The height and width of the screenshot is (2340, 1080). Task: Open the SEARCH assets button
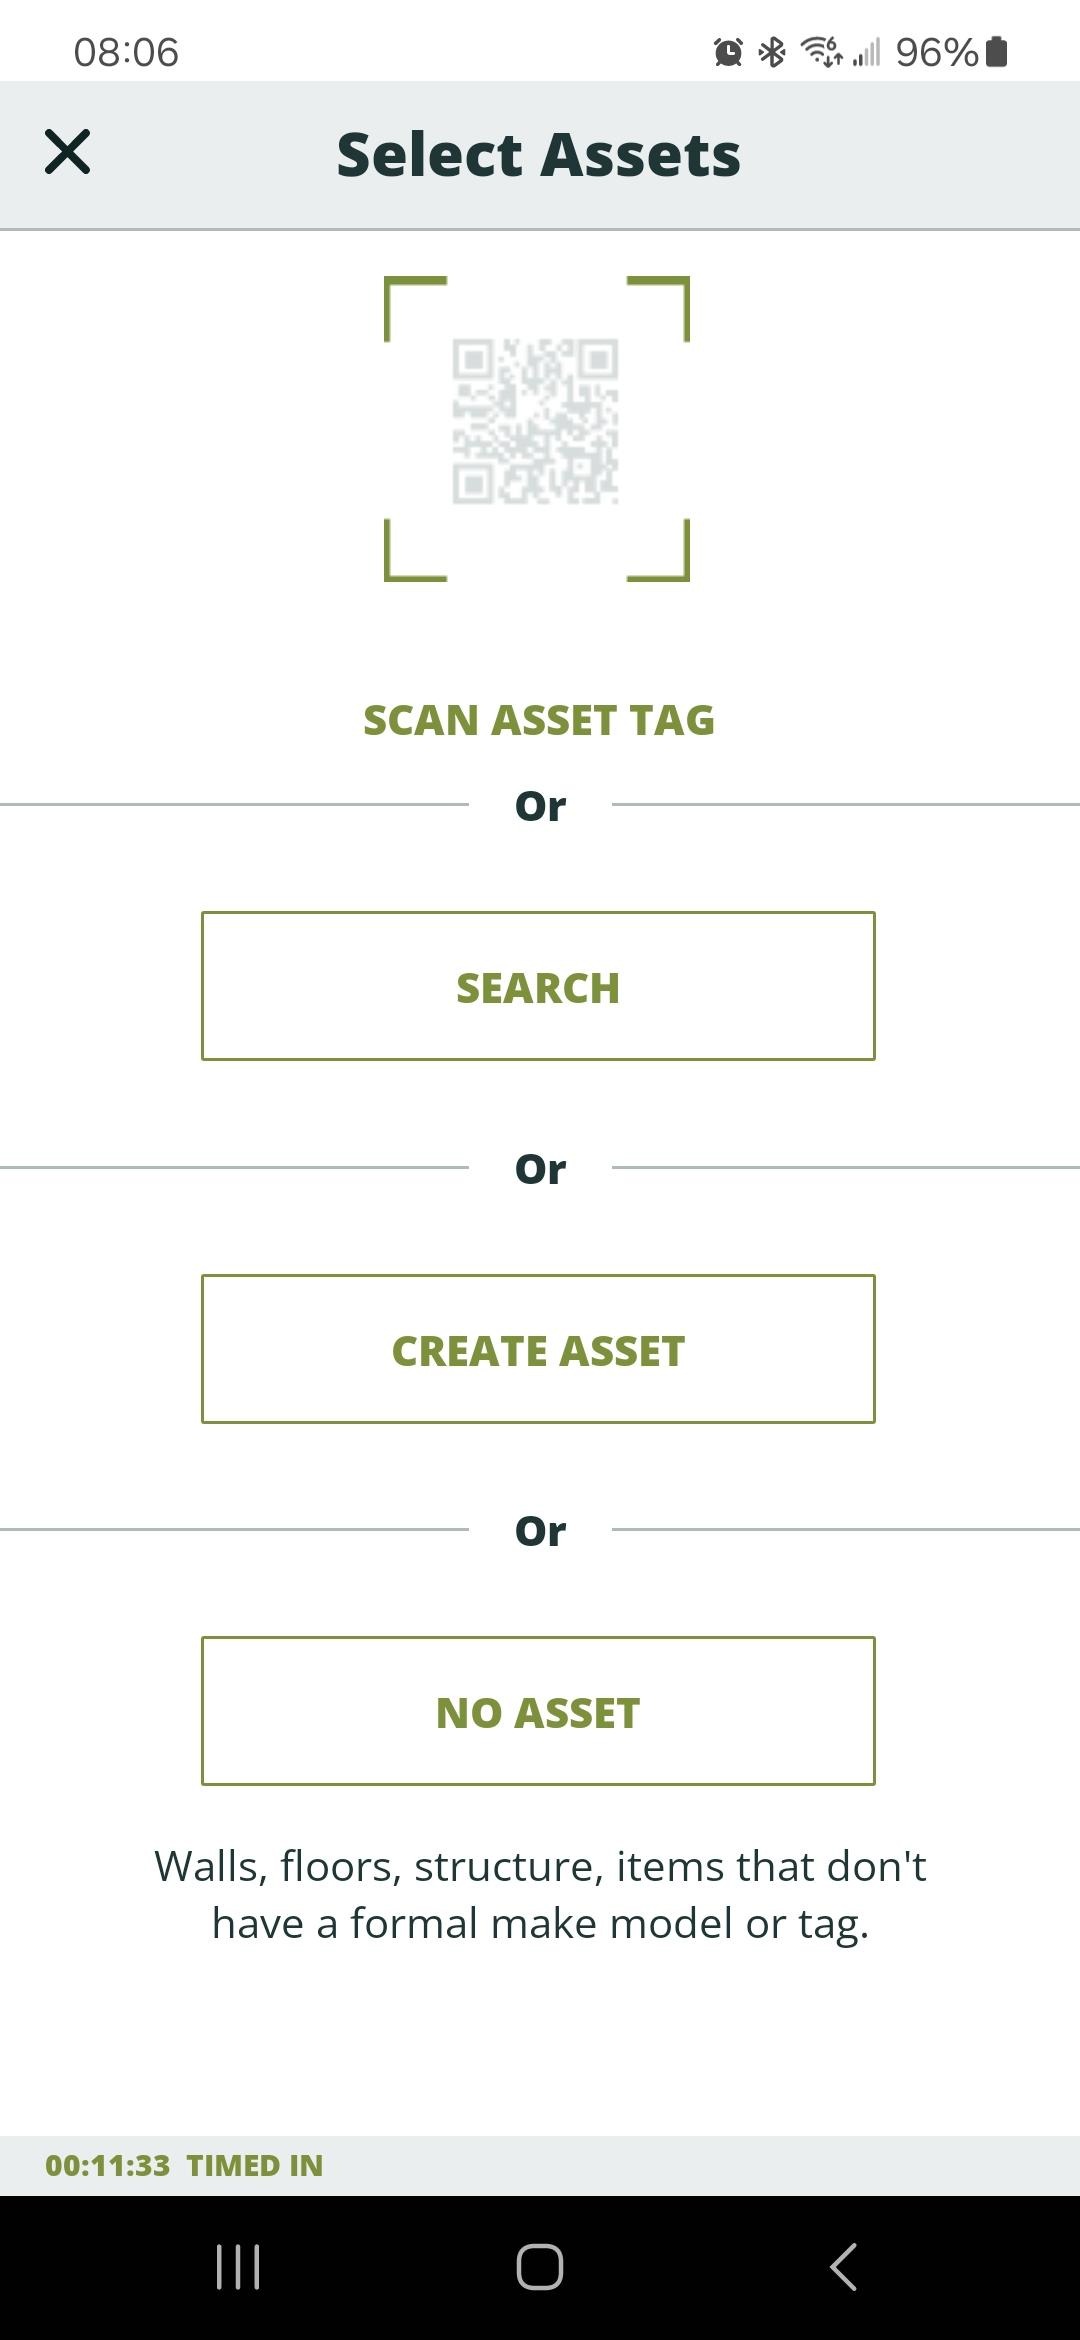coord(538,986)
